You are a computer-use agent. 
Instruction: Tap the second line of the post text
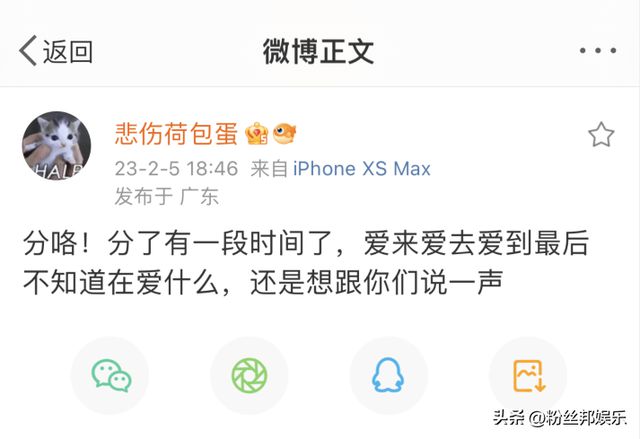[x=263, y=282]
